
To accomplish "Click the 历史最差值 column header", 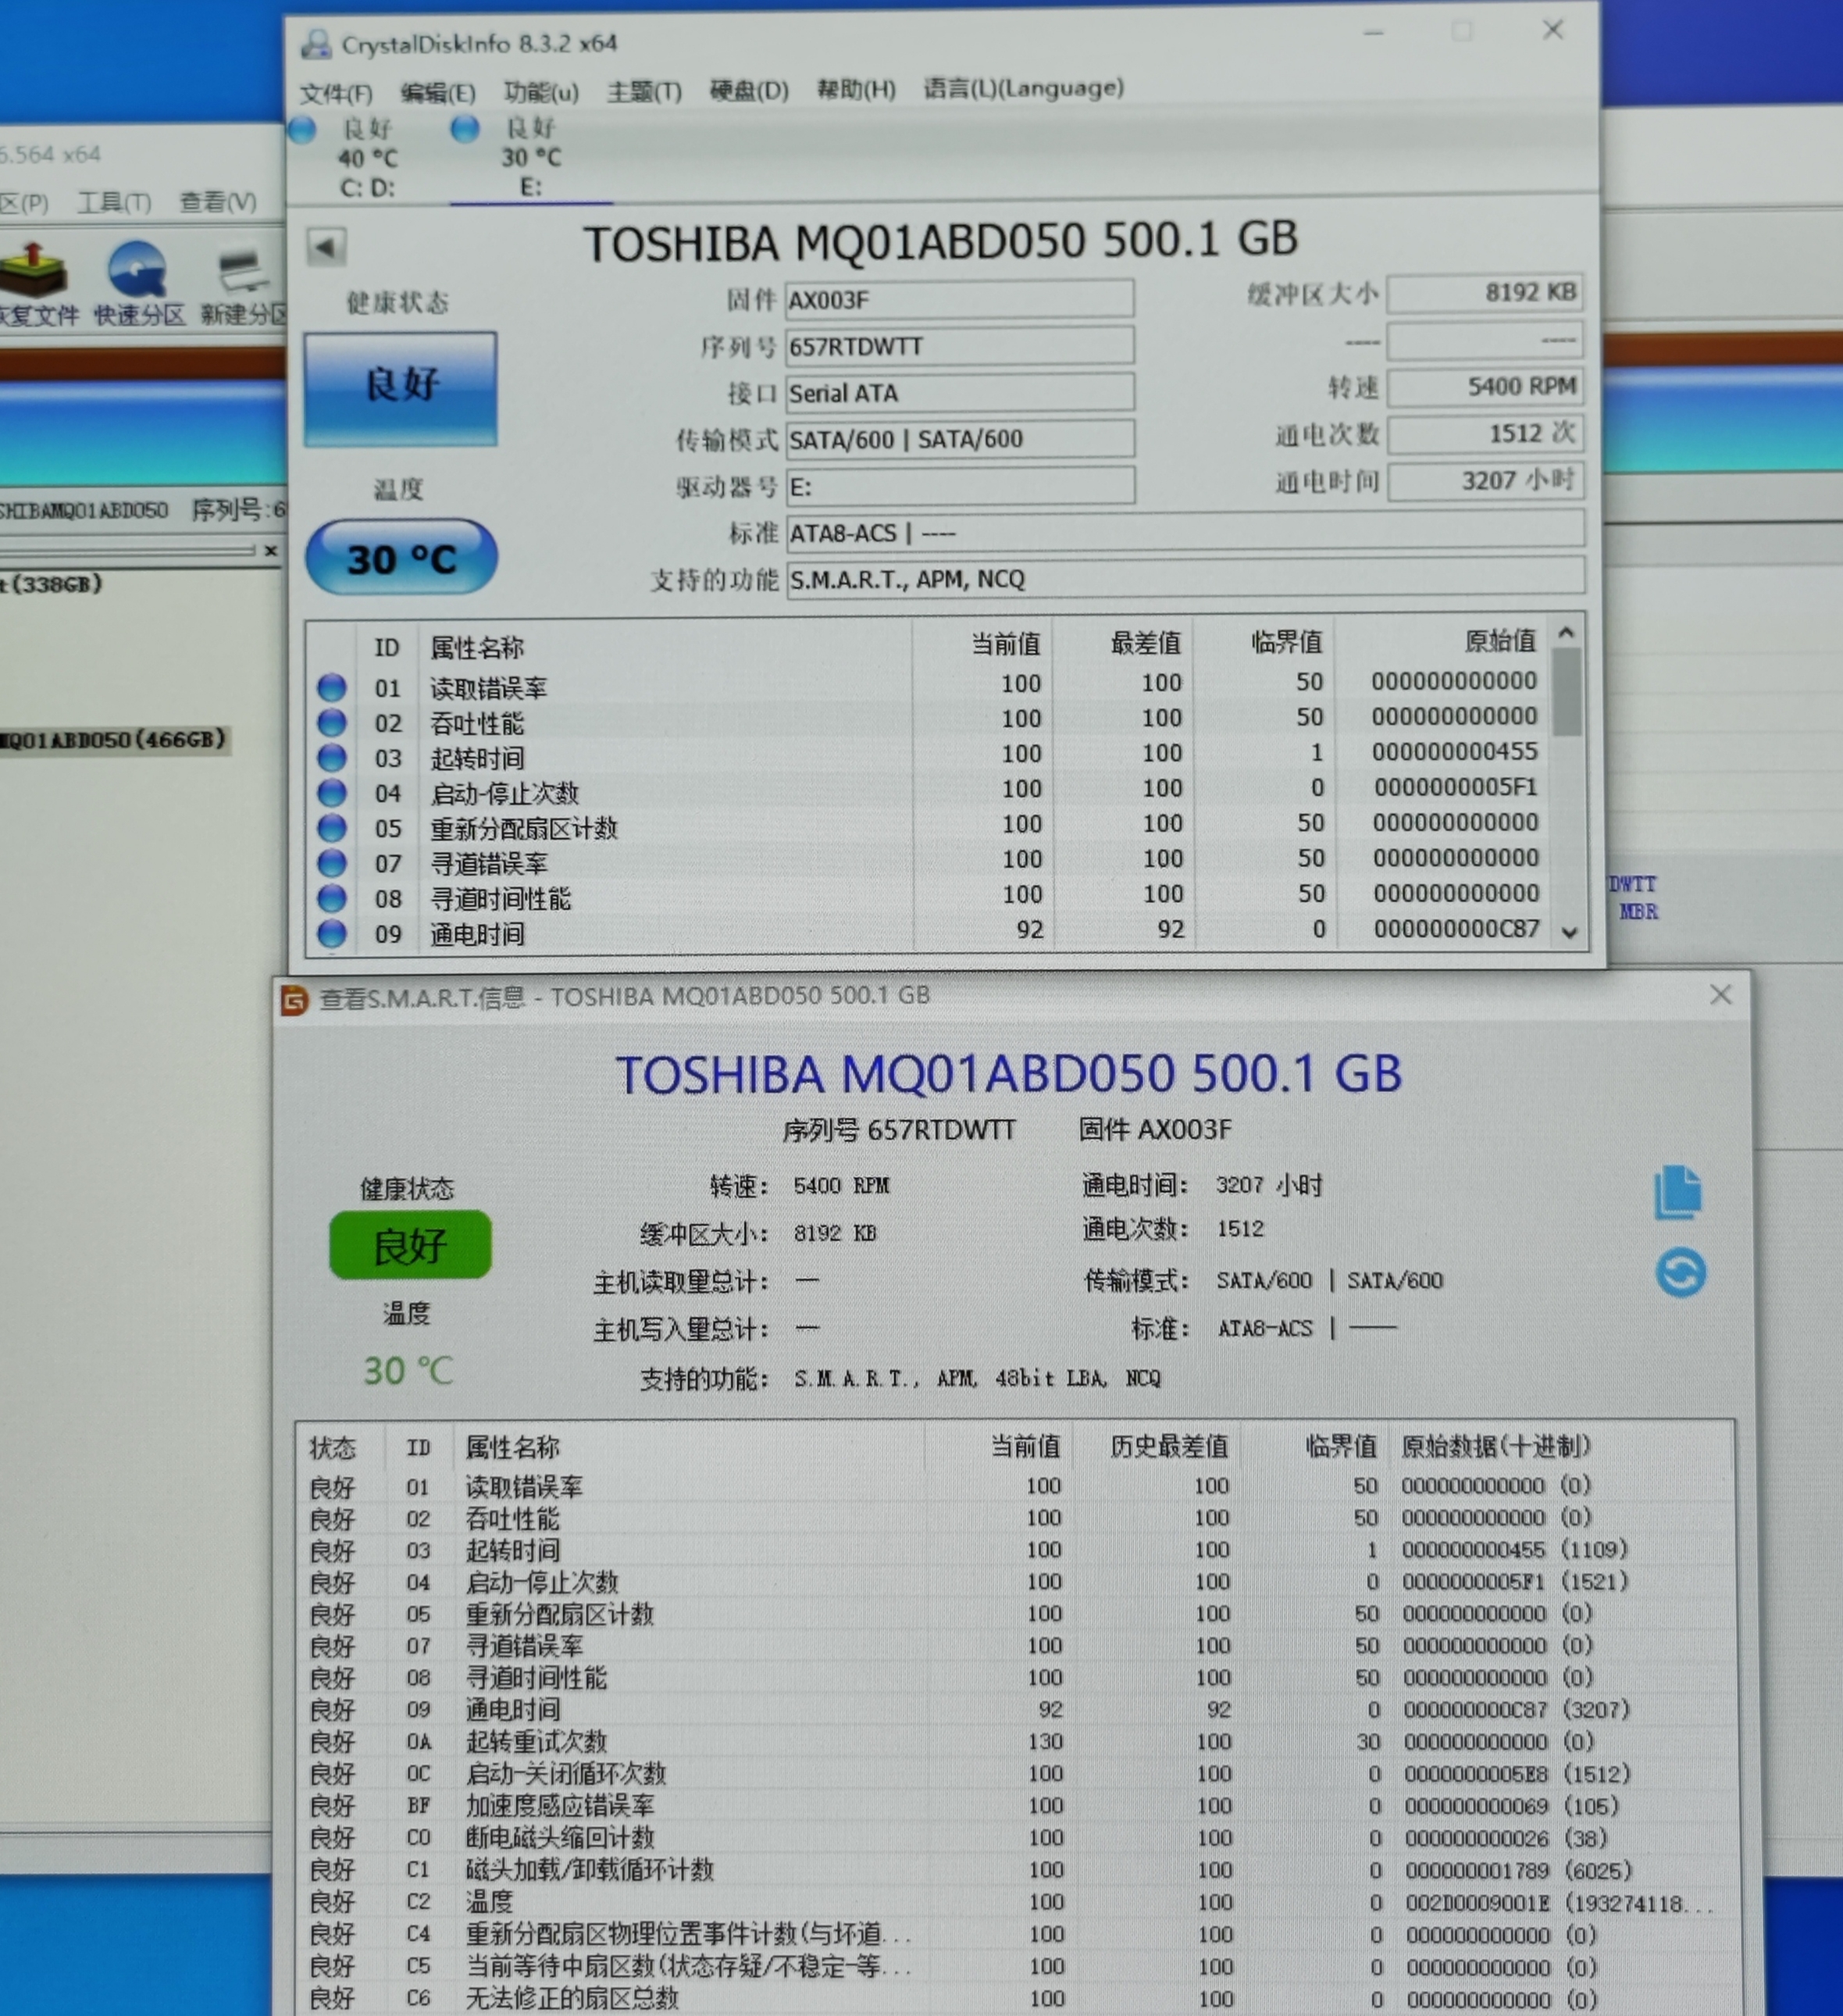I will pyautogui.click(x=1169, y=1446).
